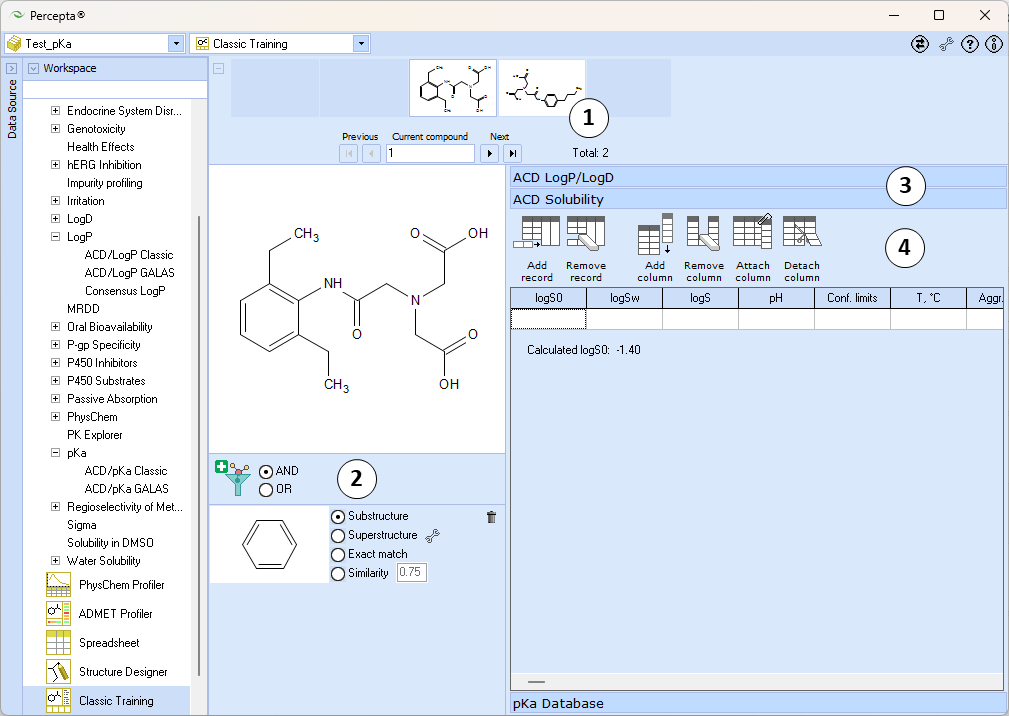Image resolution: width=1009 pixels, height=716 pixels.
Task: Select the Similarity search option
Action: (360, 573)
